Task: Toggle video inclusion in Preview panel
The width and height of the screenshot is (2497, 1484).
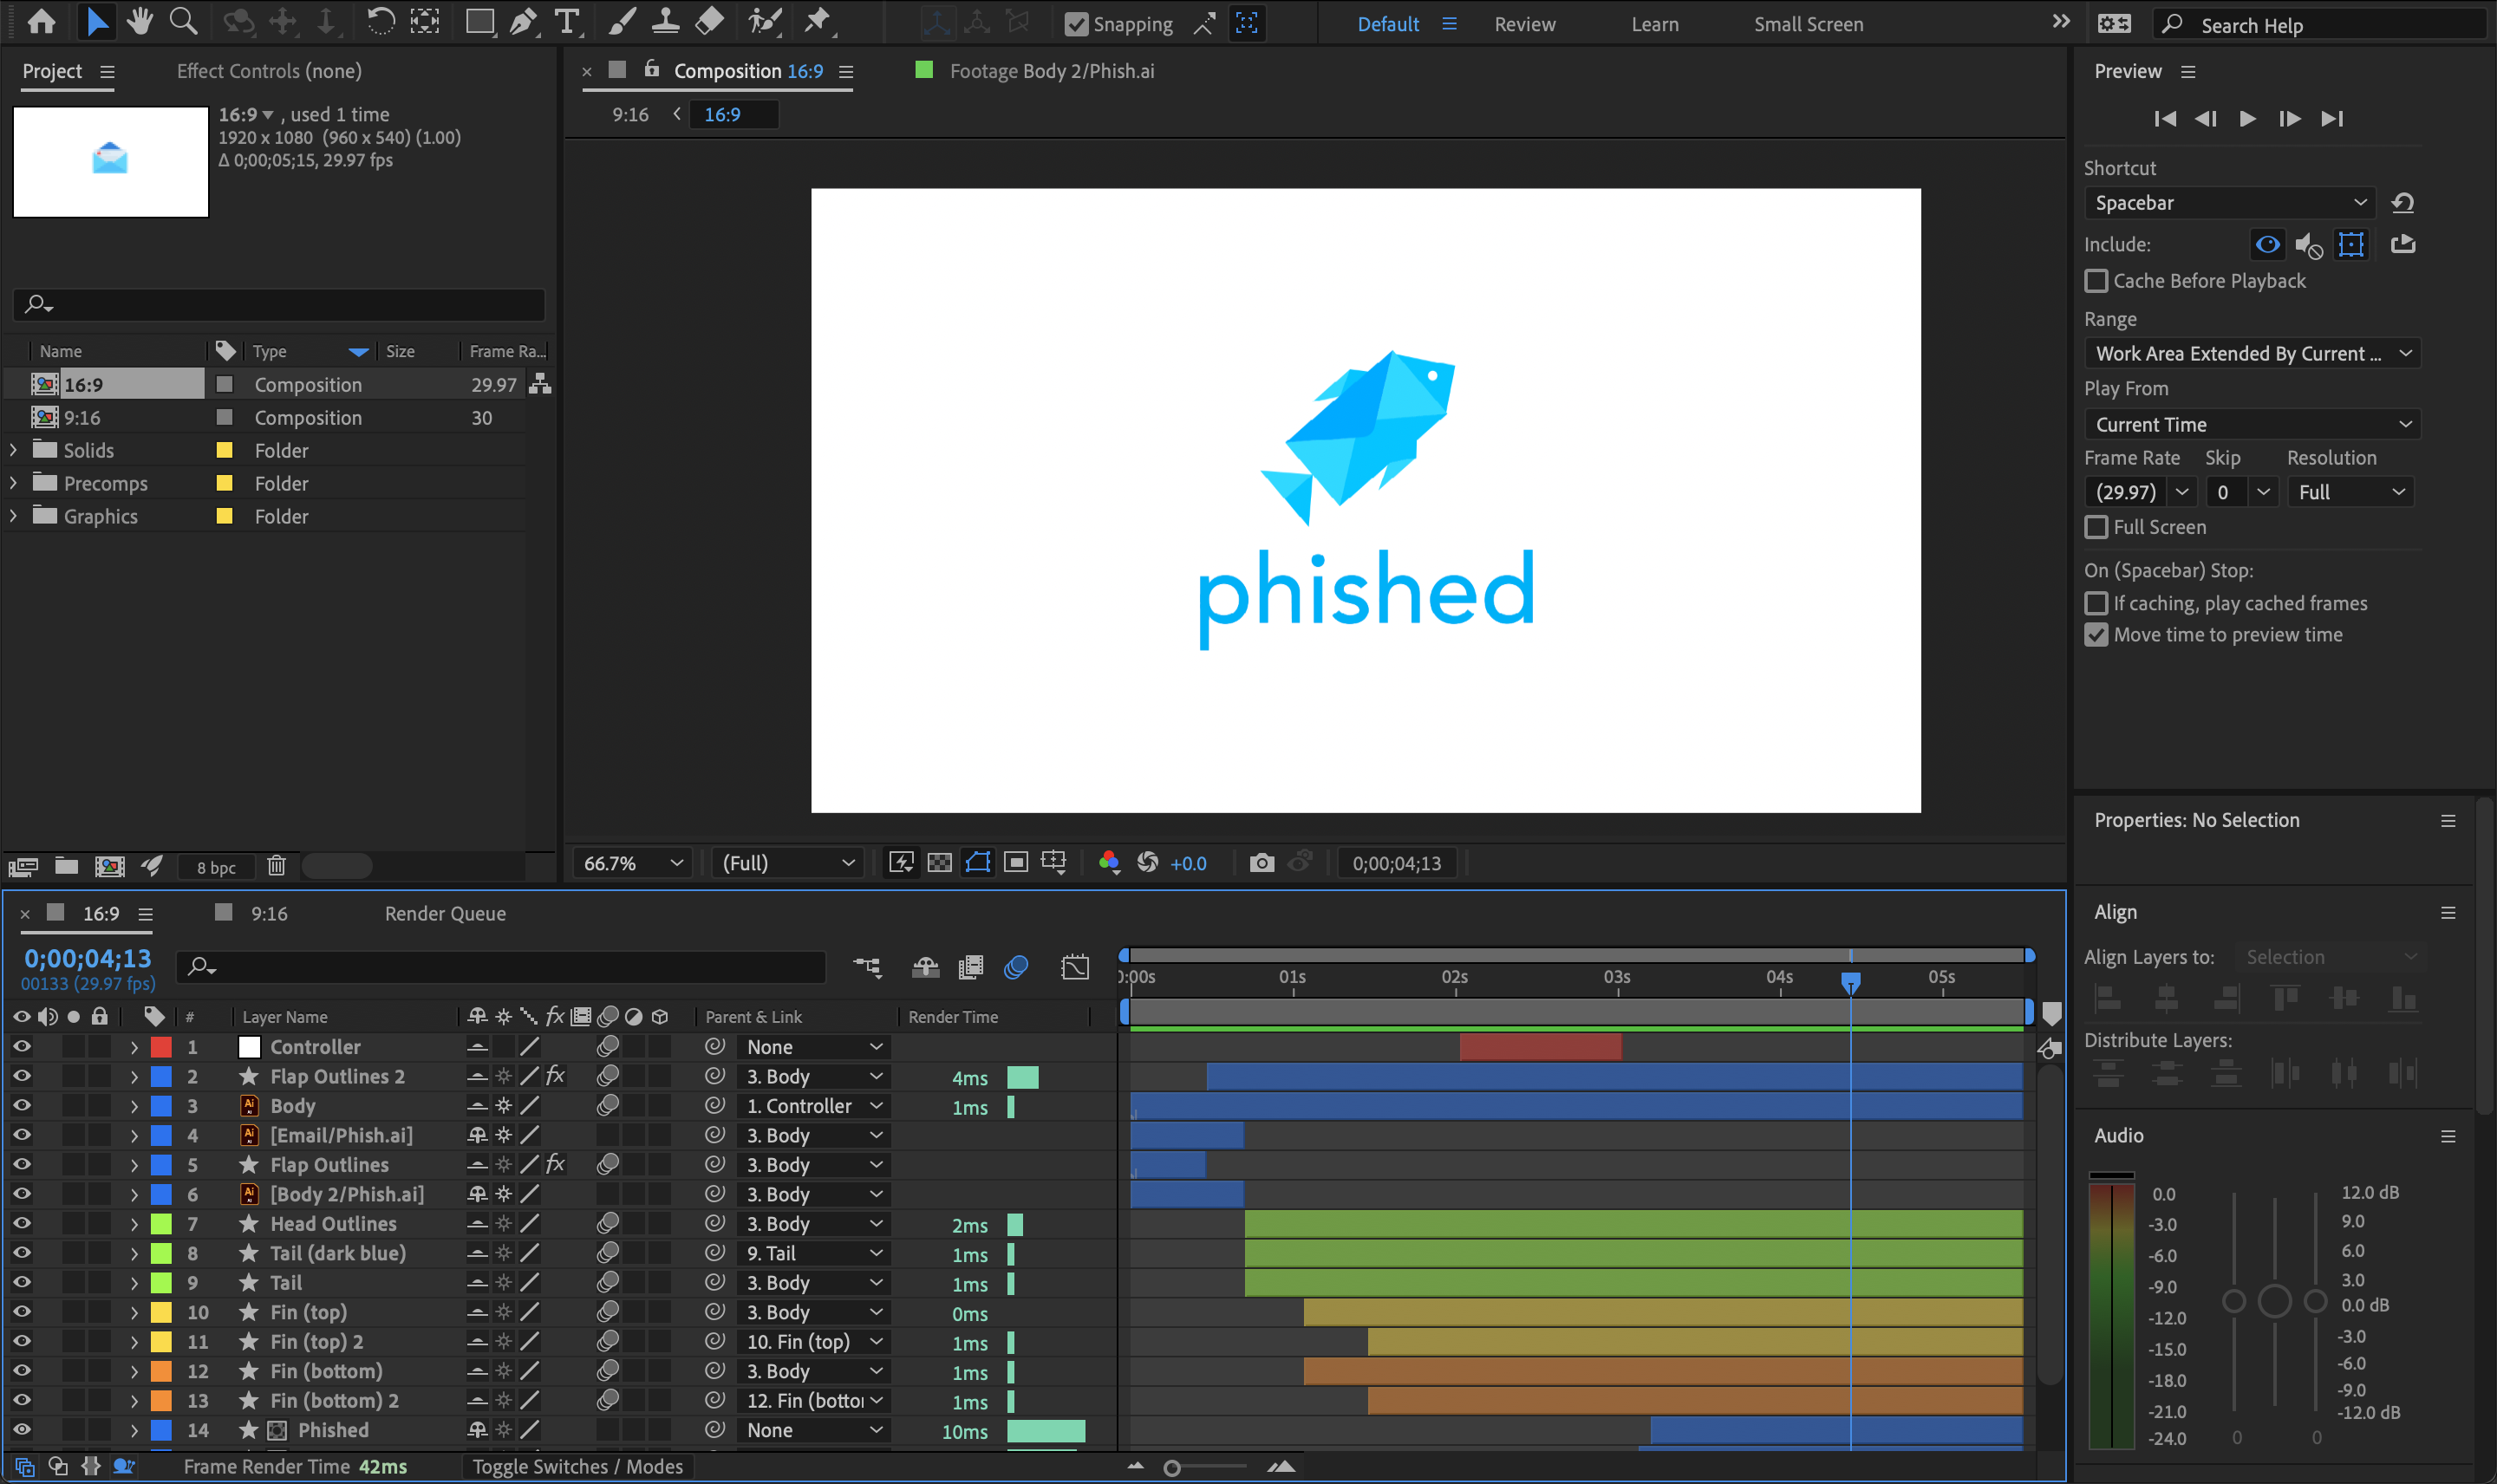Action: click(x=2267, y=244)
